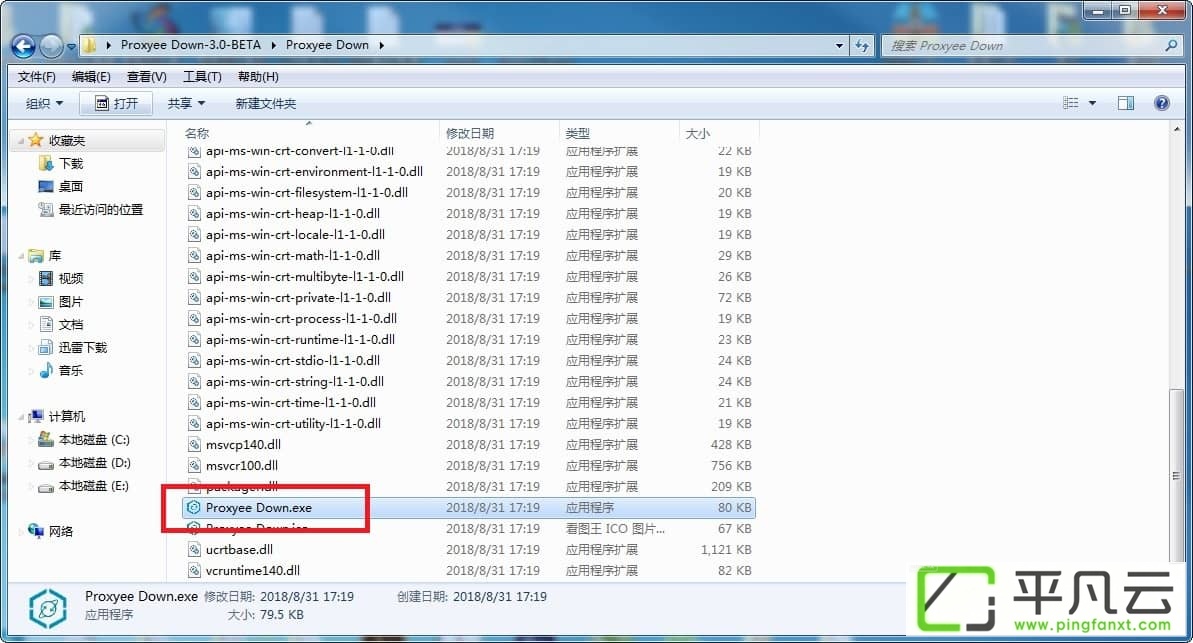Select api-ms-win-crt-runtime-l1-1-0.dll file name
The width and height of the screenshot is (1193, 643).
coord(301,339)
